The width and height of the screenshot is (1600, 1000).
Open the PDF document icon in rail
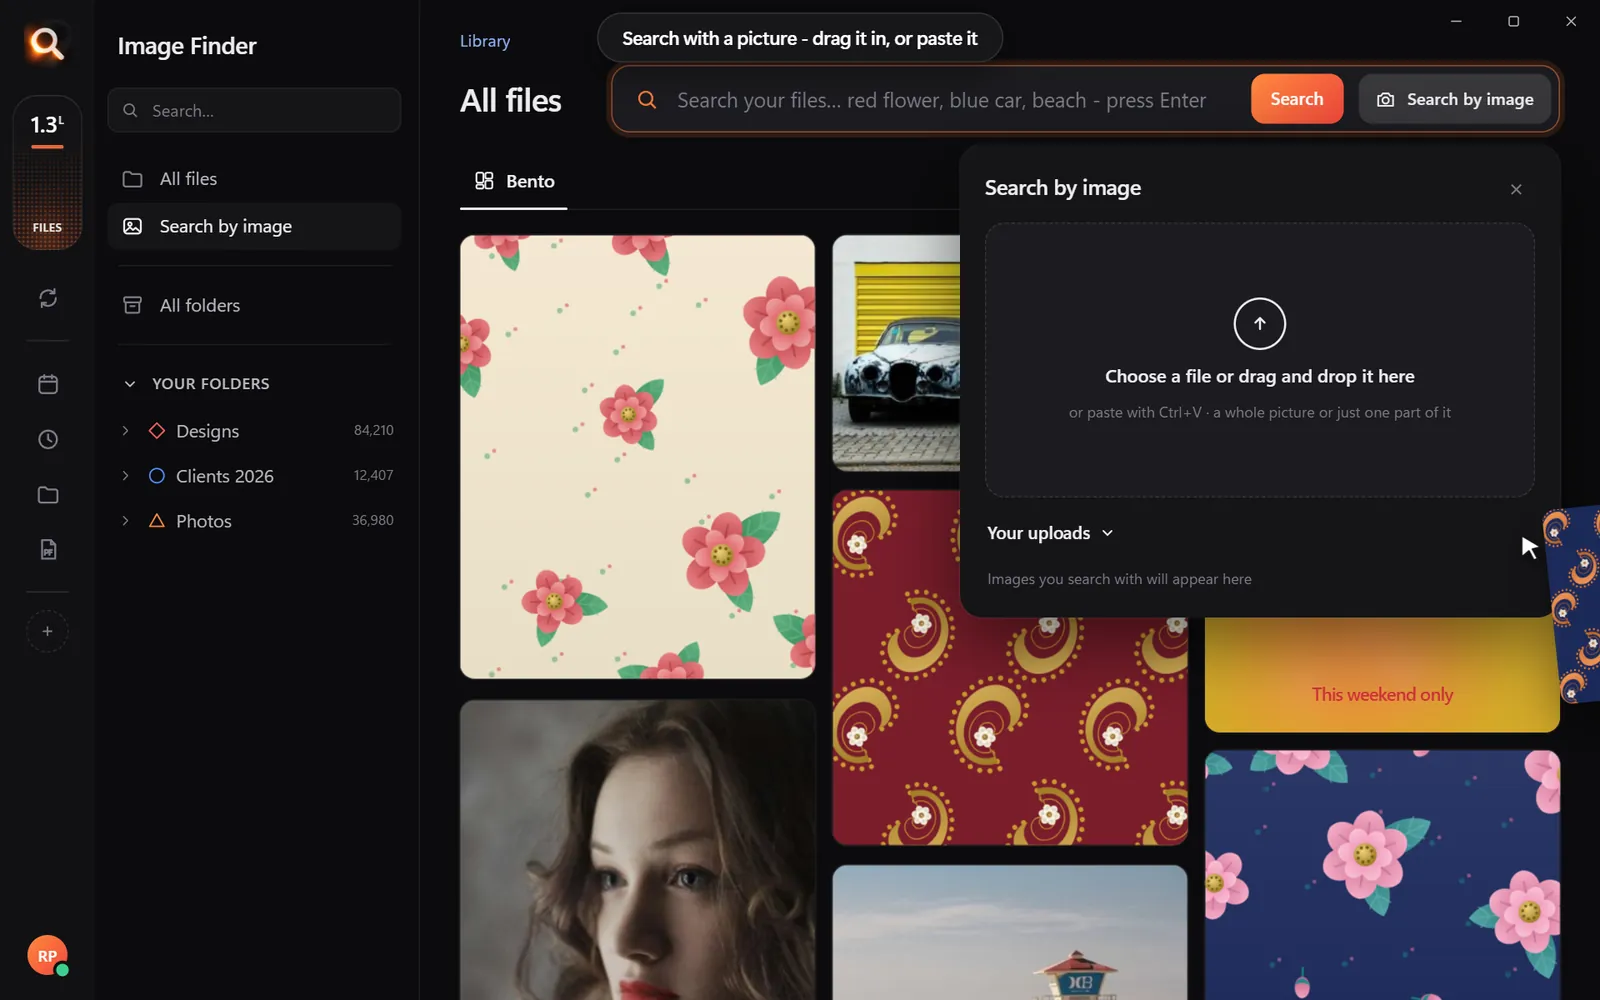tap(47, 549)
